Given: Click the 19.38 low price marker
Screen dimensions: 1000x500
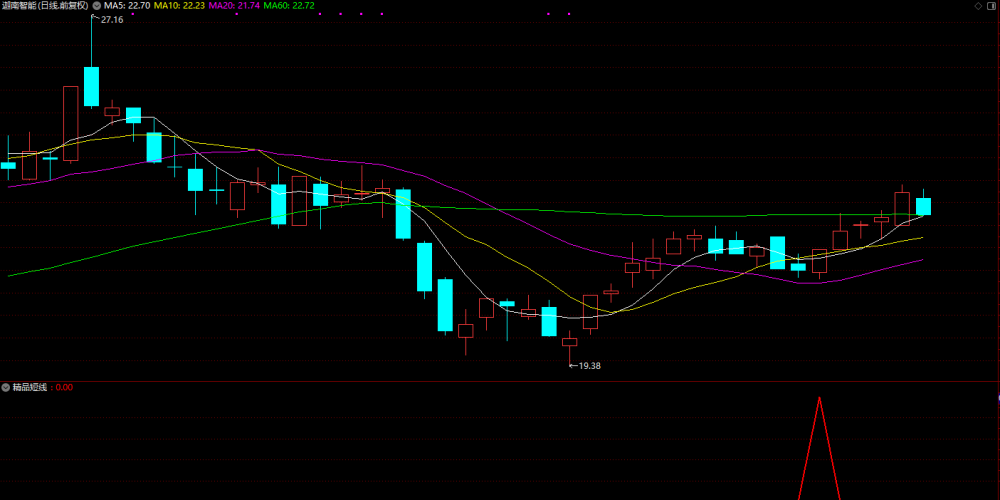Looking at the screenshot, I should pyautogui.click(x=589, y=366).
